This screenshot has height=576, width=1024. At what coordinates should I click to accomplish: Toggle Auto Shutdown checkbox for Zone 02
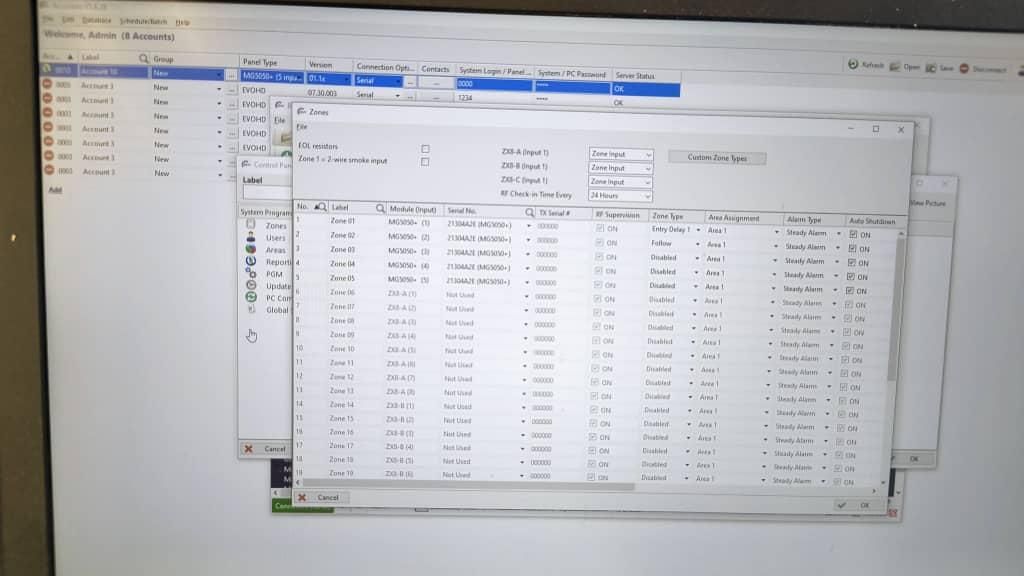[x=852, y=248]
